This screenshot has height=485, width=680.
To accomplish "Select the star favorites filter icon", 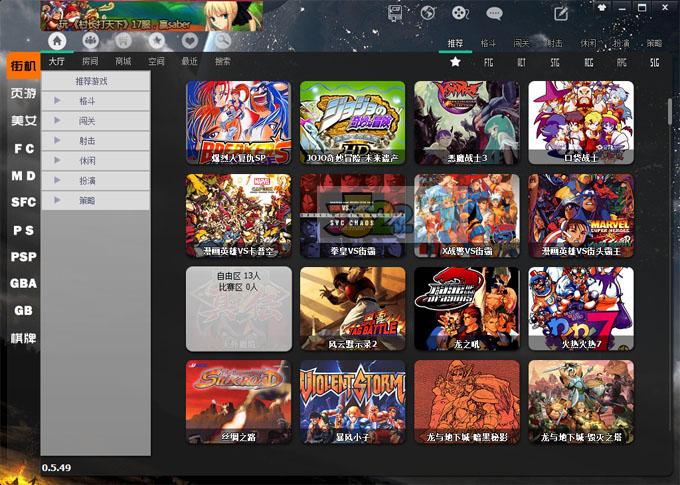I will (456, 62).
